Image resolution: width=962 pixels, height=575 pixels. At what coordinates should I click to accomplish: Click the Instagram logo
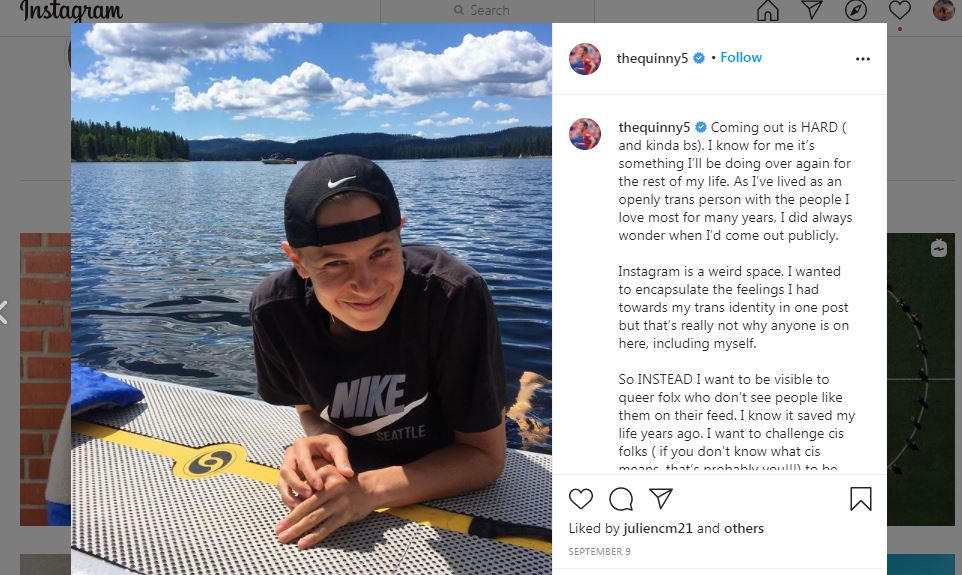click(71, 11)
